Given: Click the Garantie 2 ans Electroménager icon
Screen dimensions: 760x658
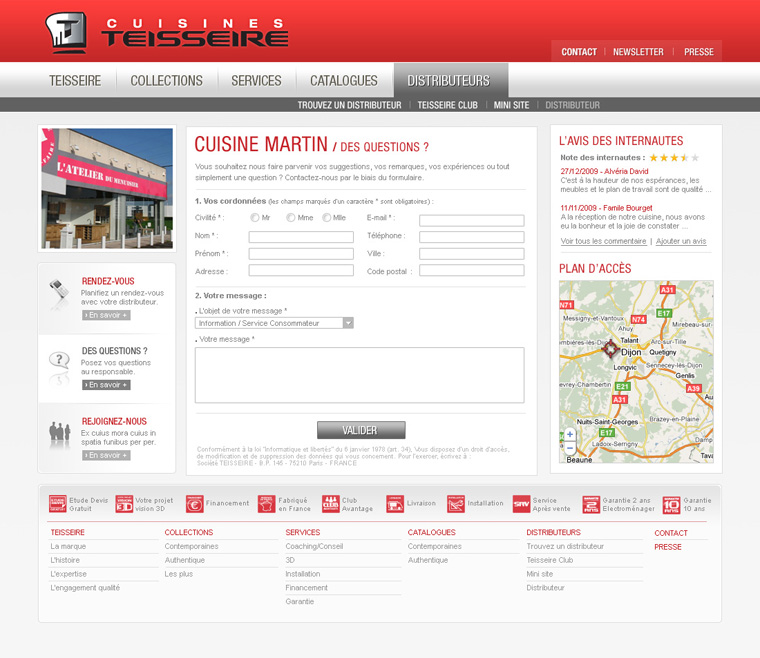Looking at the screenshot, I should 591,504.
